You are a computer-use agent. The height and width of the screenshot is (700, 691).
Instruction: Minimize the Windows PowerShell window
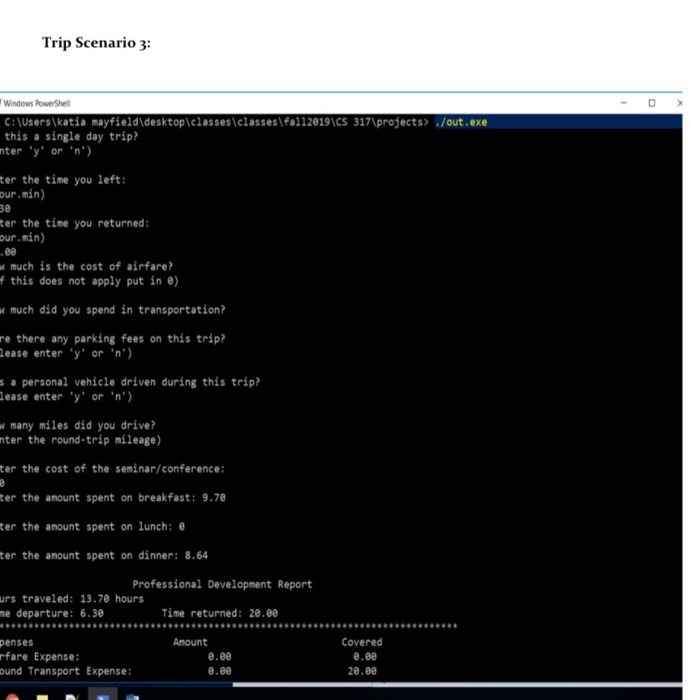[624, 103]
